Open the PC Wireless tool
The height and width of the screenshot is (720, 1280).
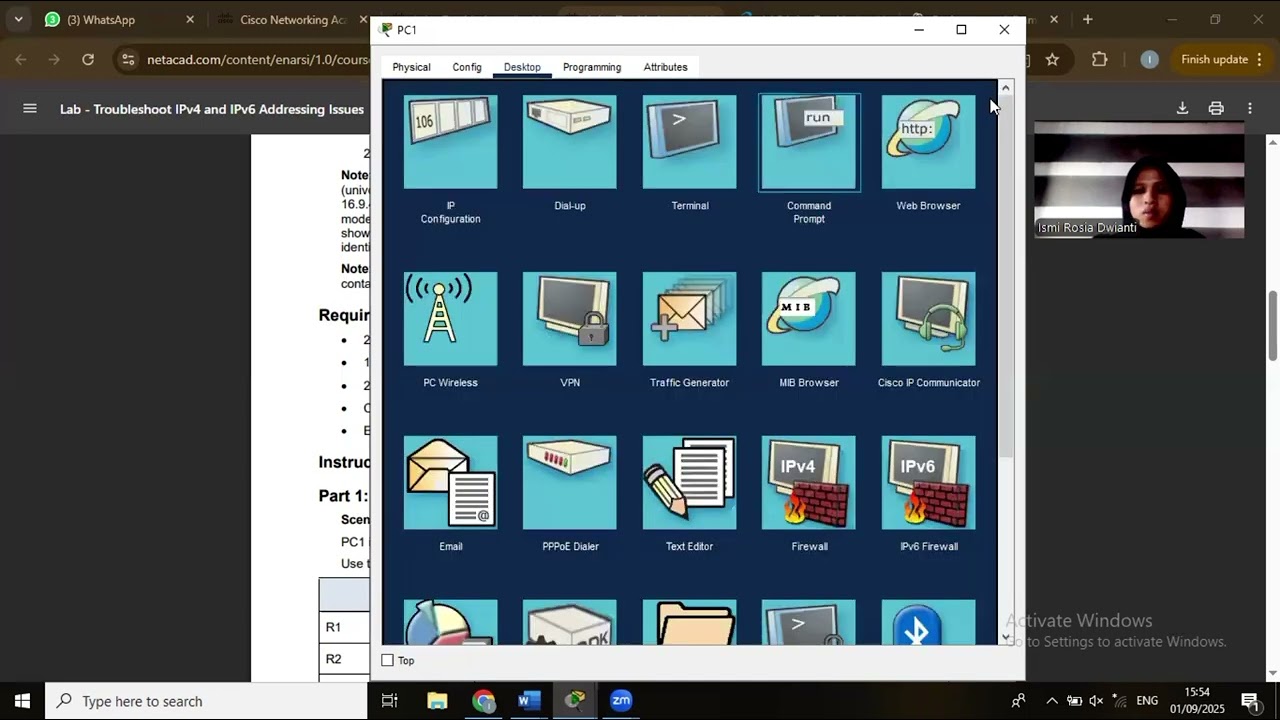[450, 319]
